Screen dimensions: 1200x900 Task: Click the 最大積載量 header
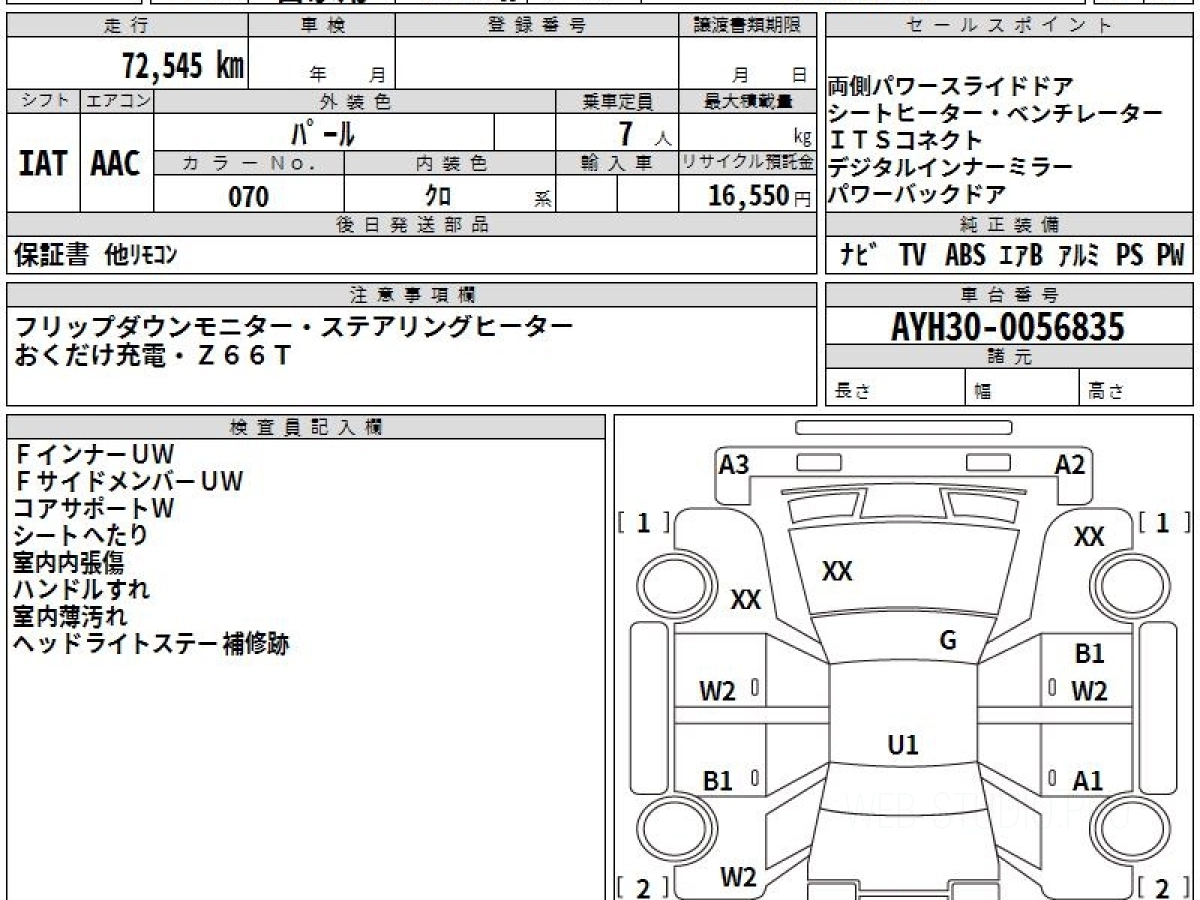coord(747,101)
